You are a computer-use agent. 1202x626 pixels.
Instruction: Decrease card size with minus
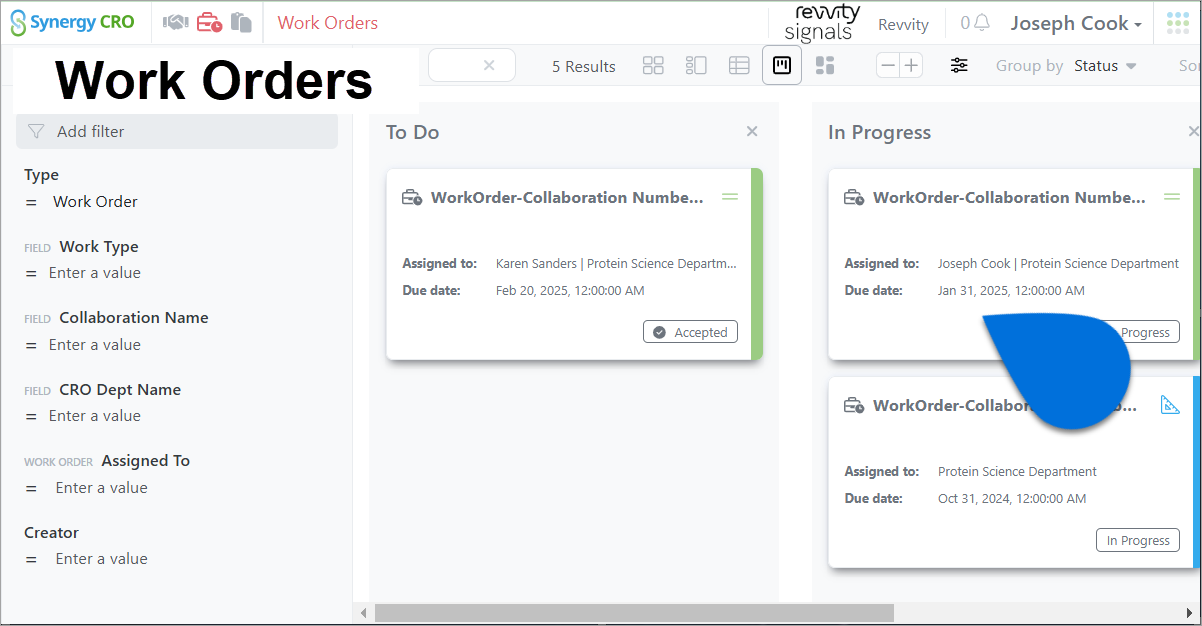tap(887, 66)
